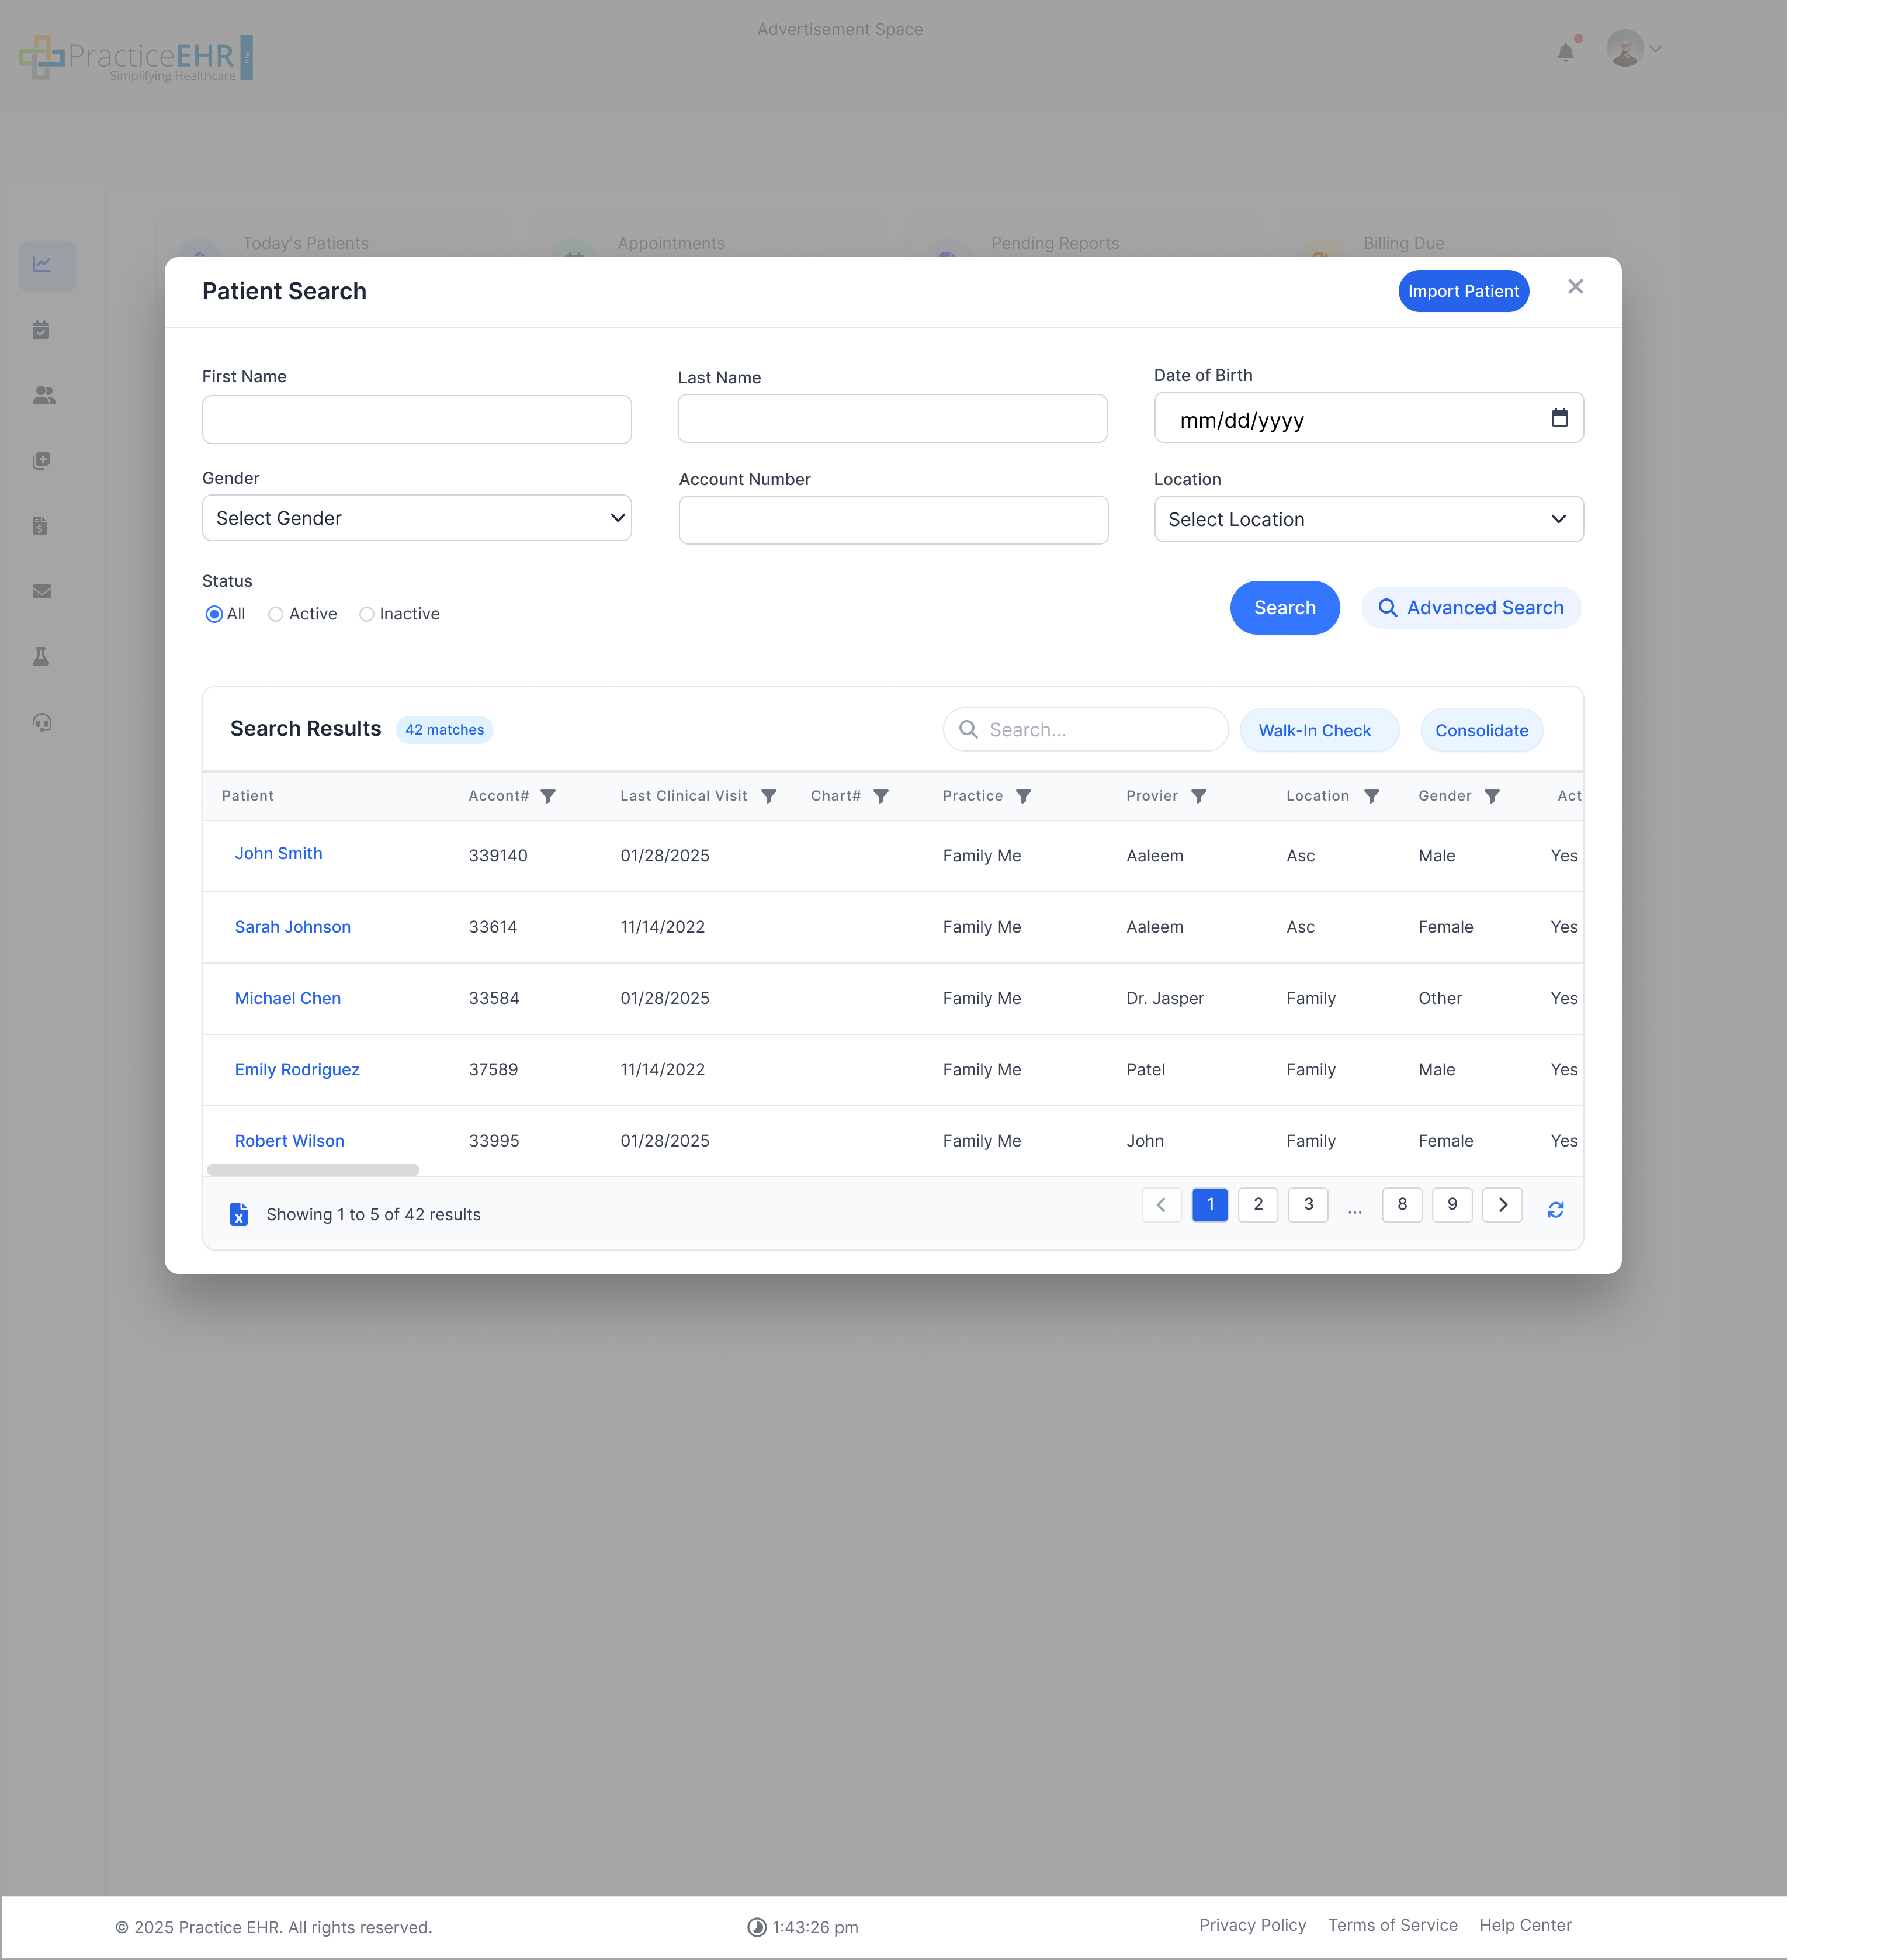Select the Active status radio button
The width and height of the screenshot is (1893, 1960).
tap(276, 614)
